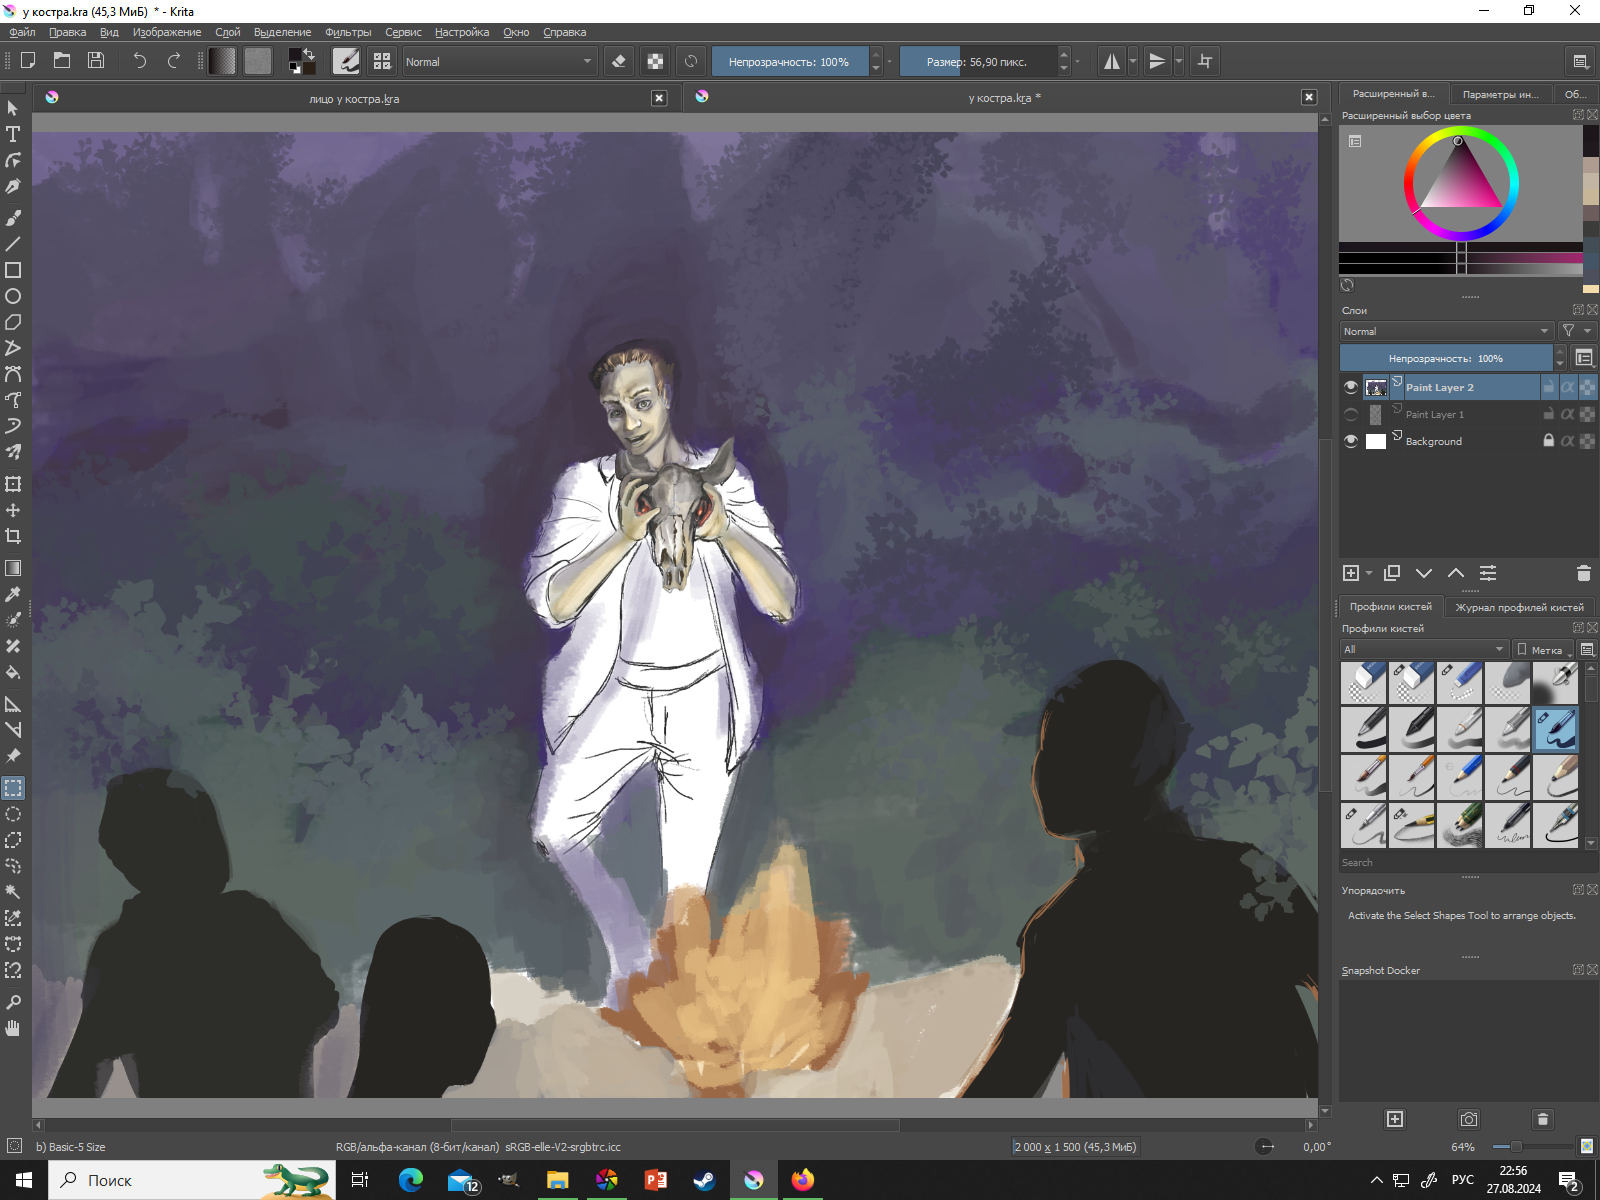Image resolution: width=1600 pixels, height=1200 pixels.
Task: Pick the Crop tool
Action: click(x=13, y=536)
